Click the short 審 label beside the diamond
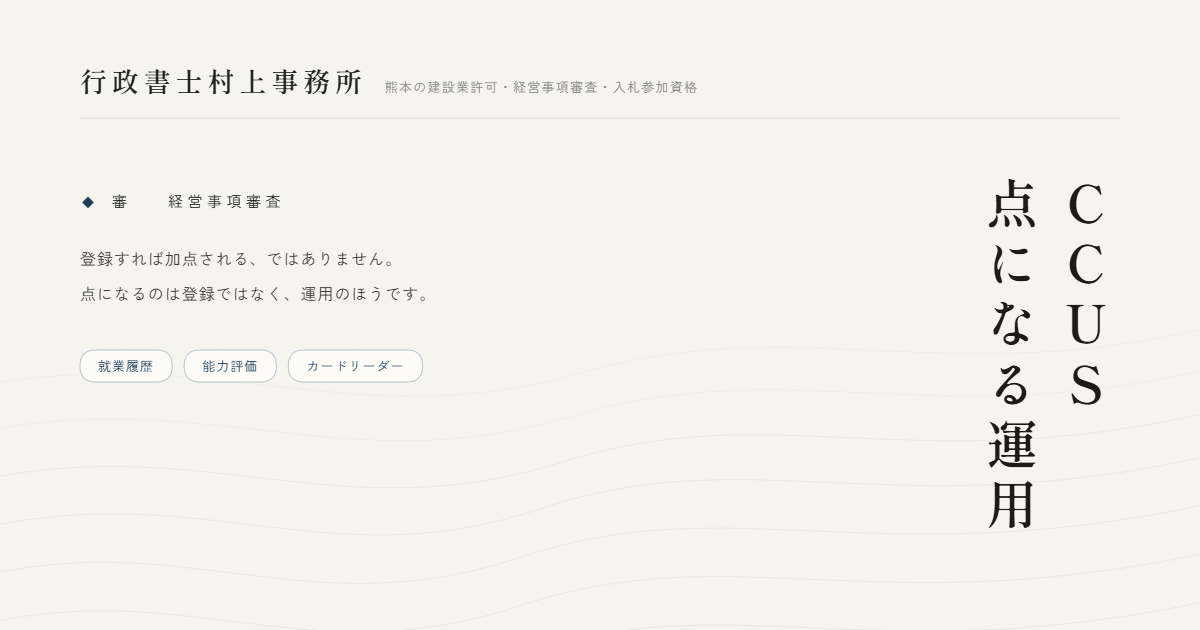Viewport: 1200px width, 630px height. pyautogui.click(x=120, y=202)
